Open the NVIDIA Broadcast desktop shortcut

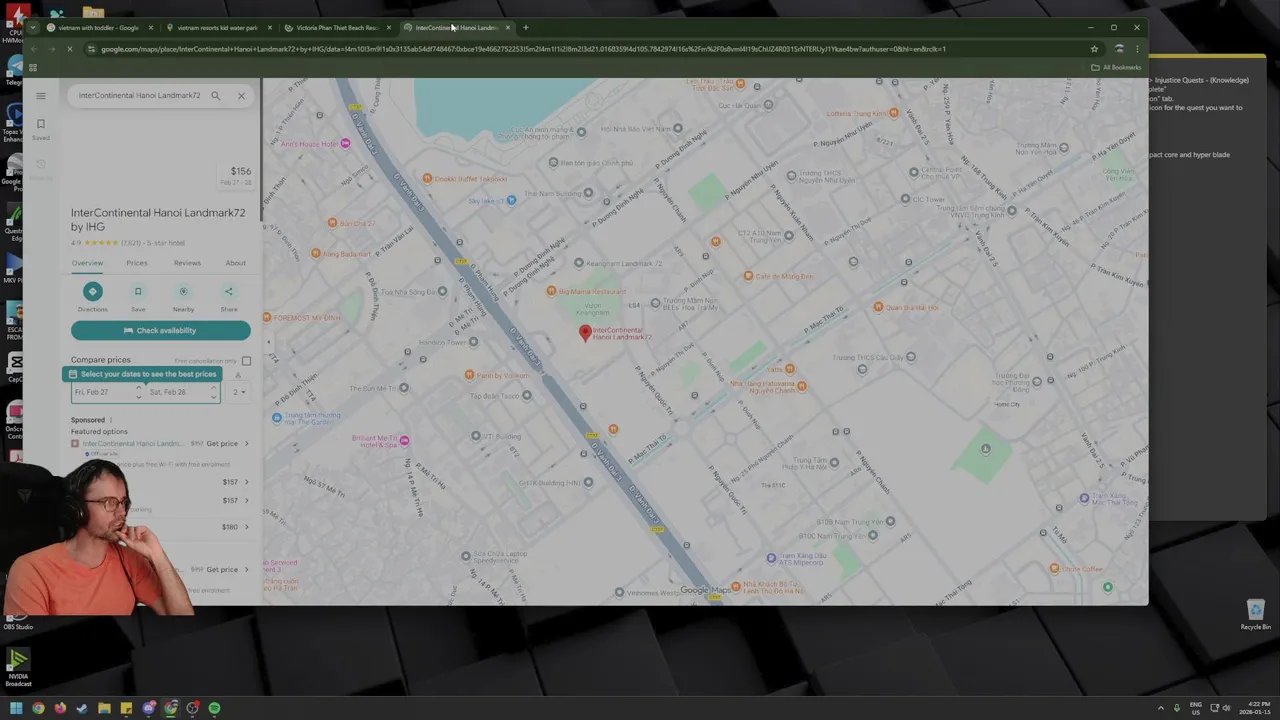pyautogui.click(x=18, y=665)
